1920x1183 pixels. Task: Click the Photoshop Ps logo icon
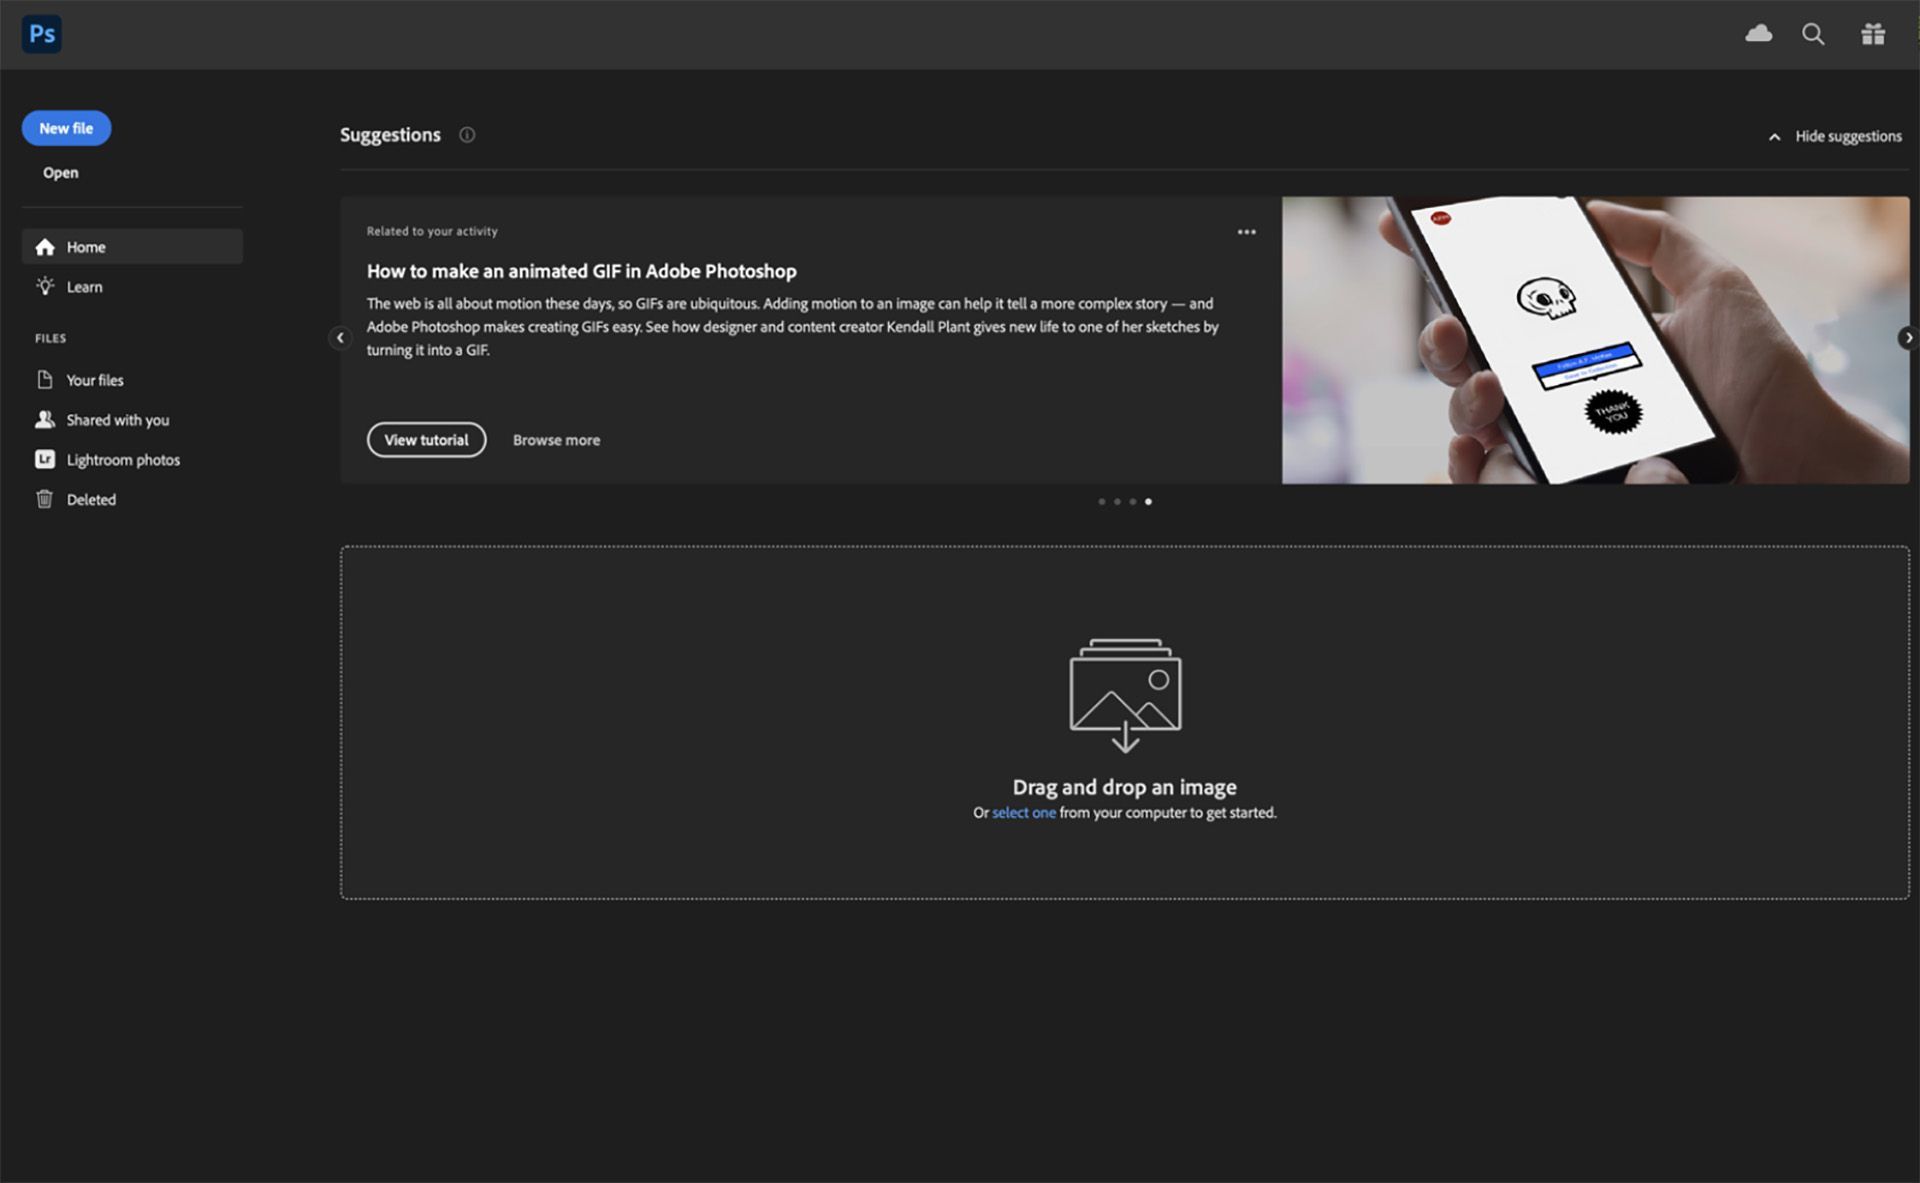click(x=41, y=34)
